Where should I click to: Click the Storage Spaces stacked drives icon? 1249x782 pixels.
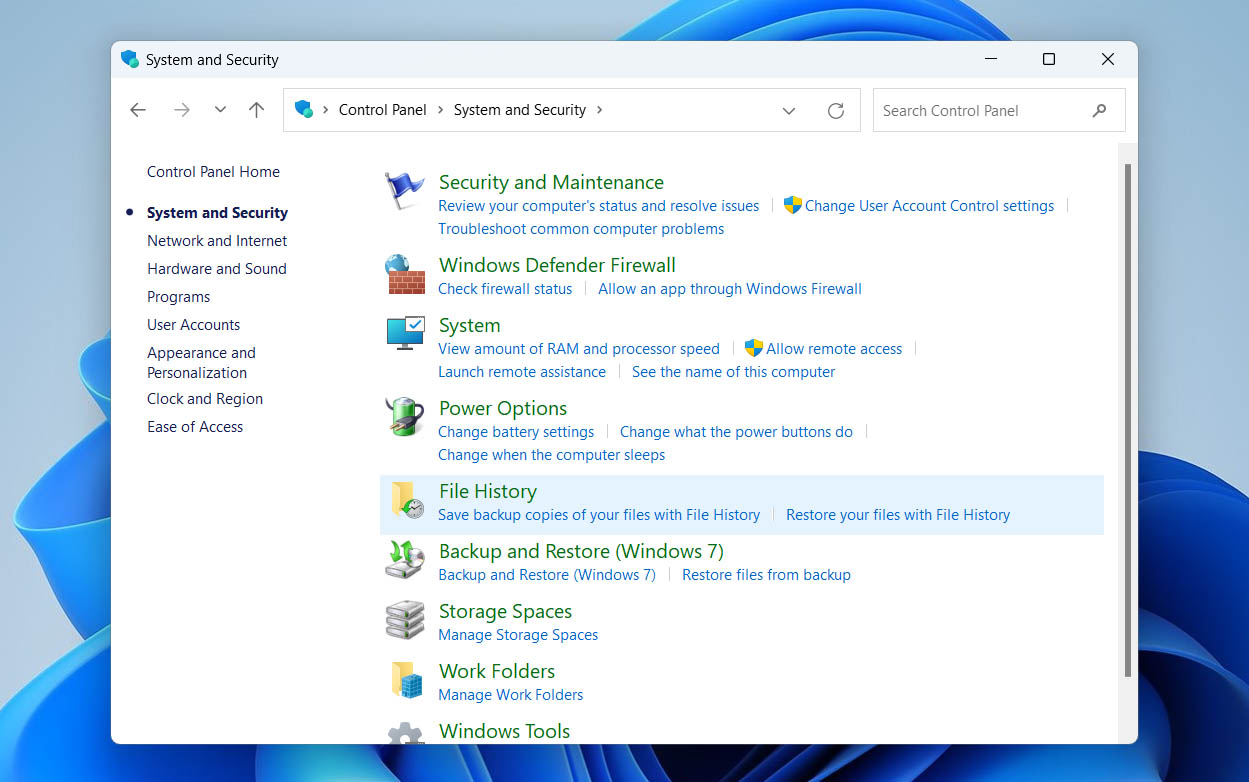[x=405, y=620]
